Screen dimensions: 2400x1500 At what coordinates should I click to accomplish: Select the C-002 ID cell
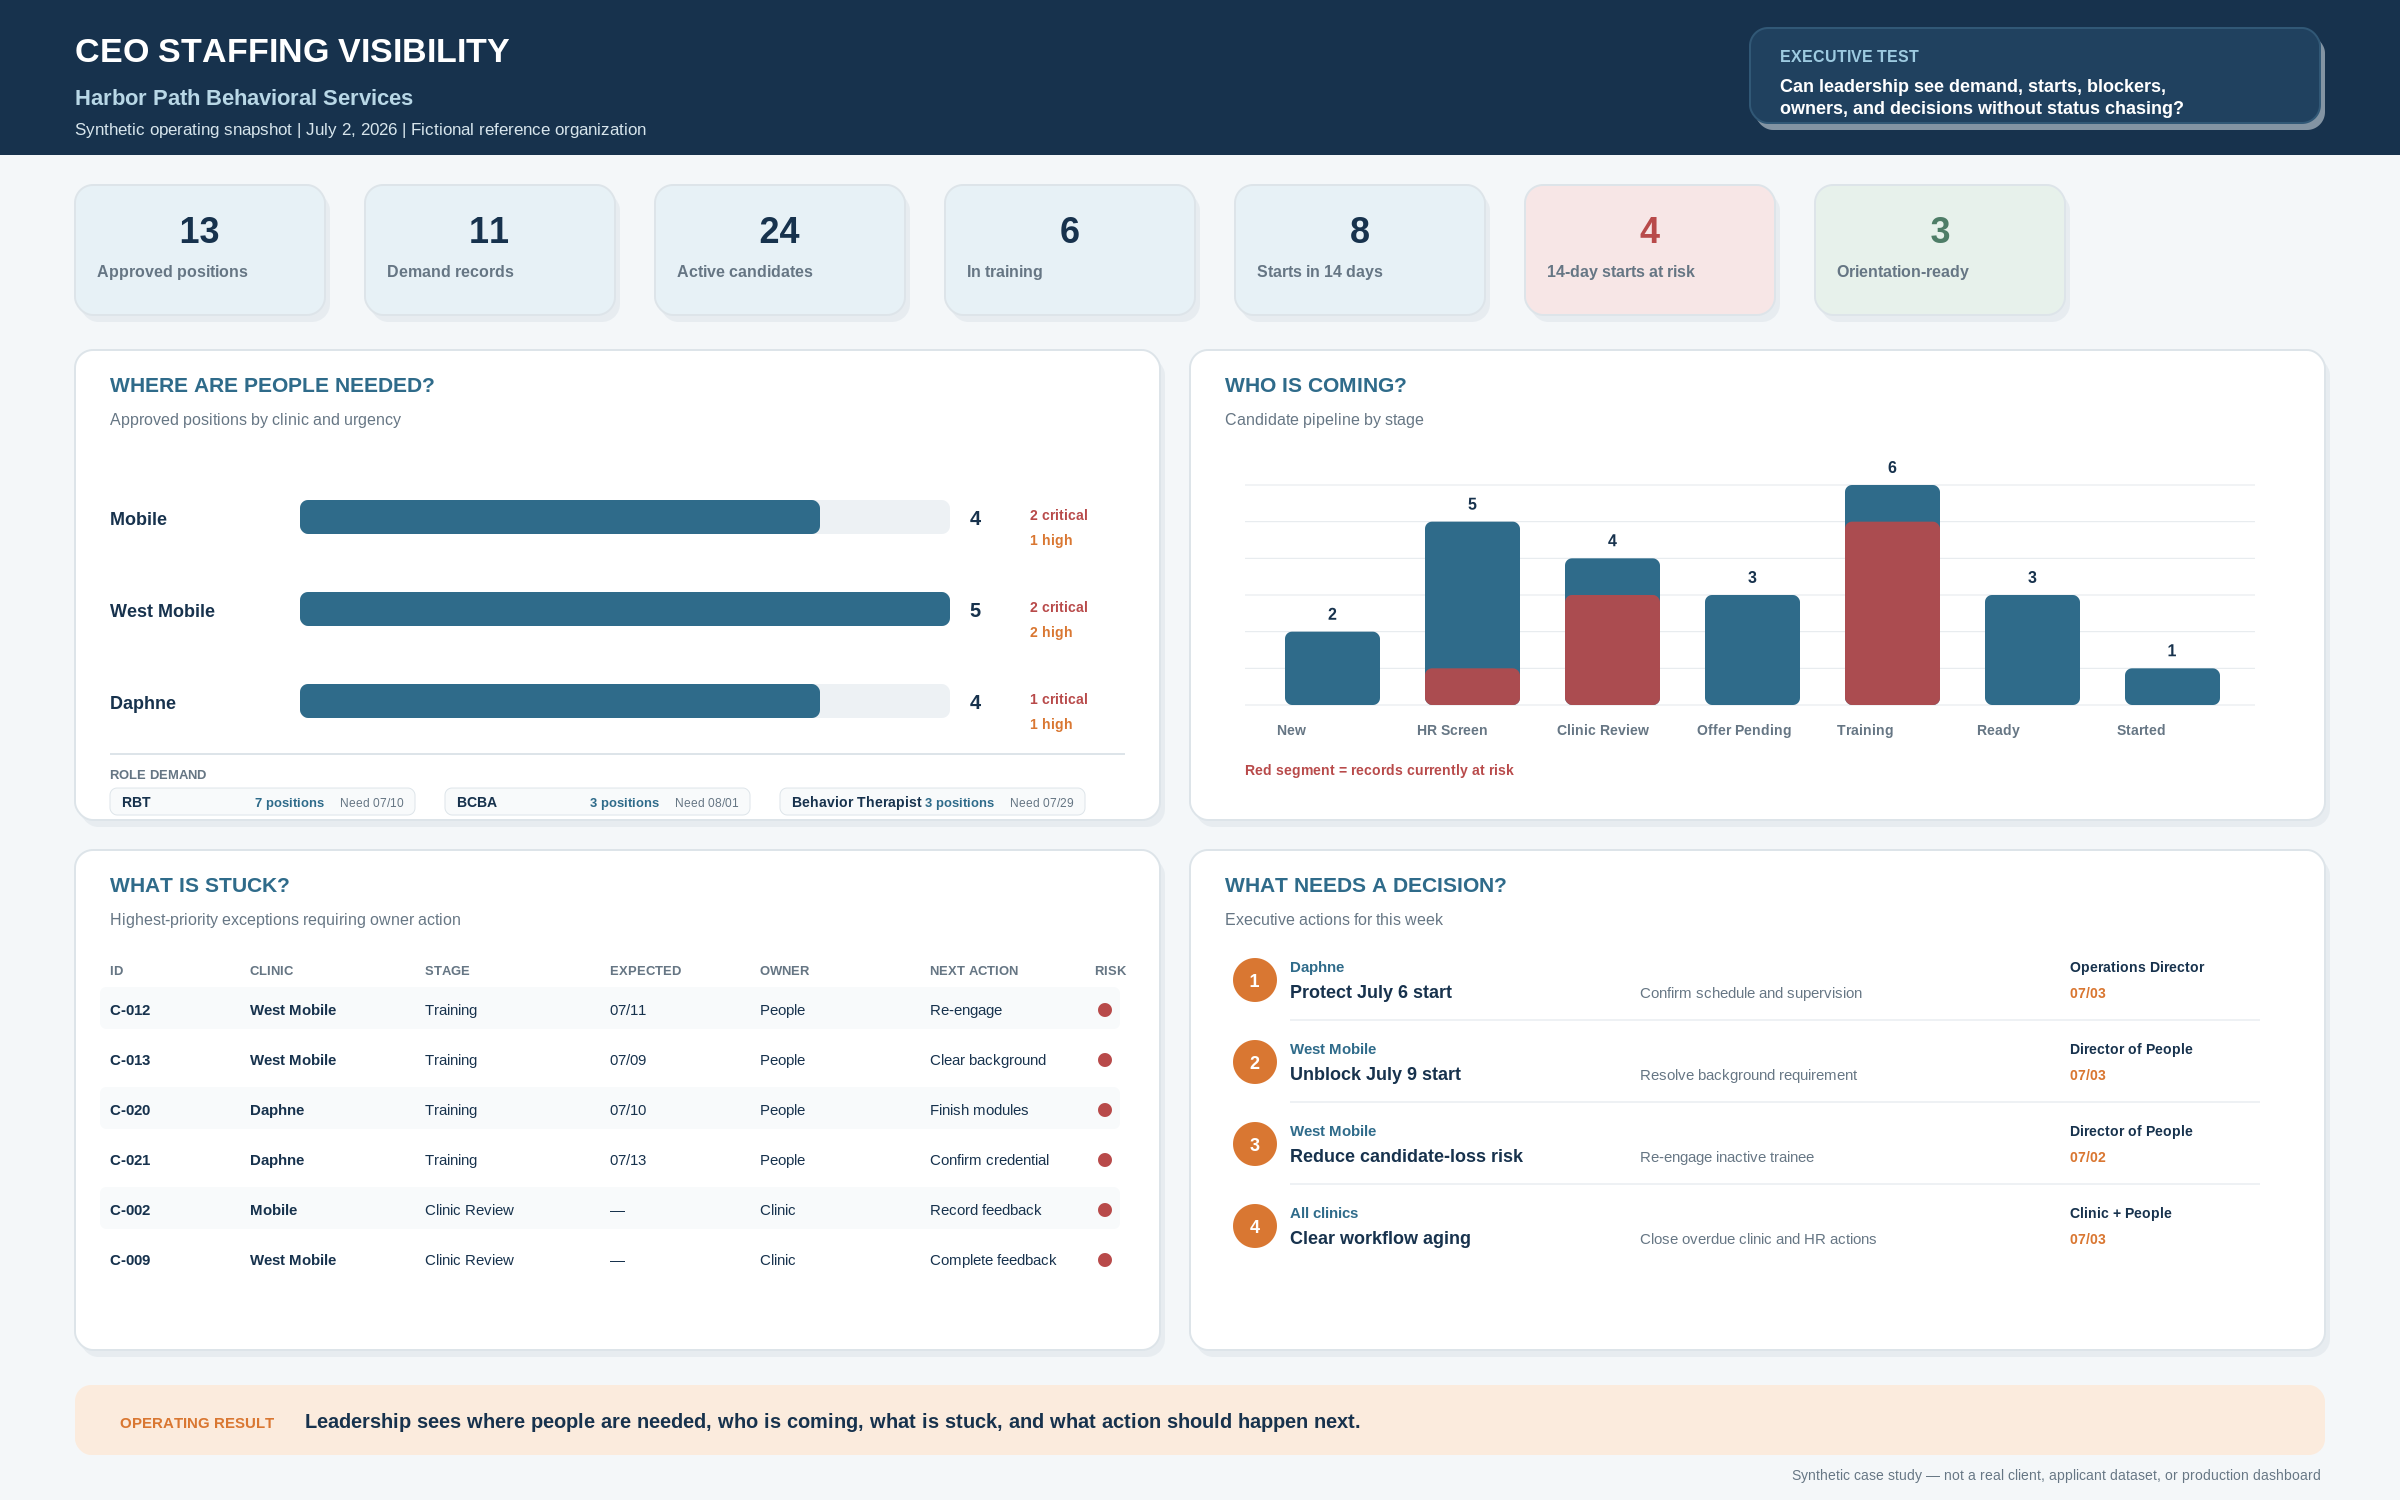click(130, 1210)
